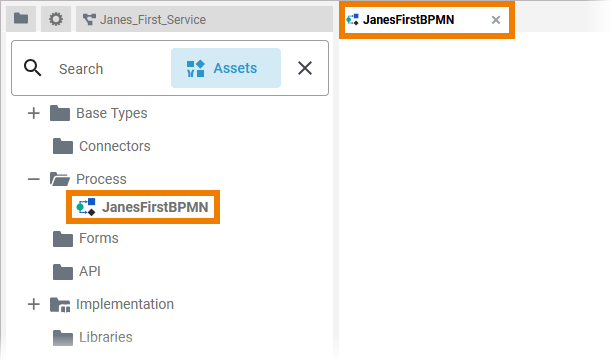
Task: Click the Implementation folder icon
Action: tap(60, 305)
